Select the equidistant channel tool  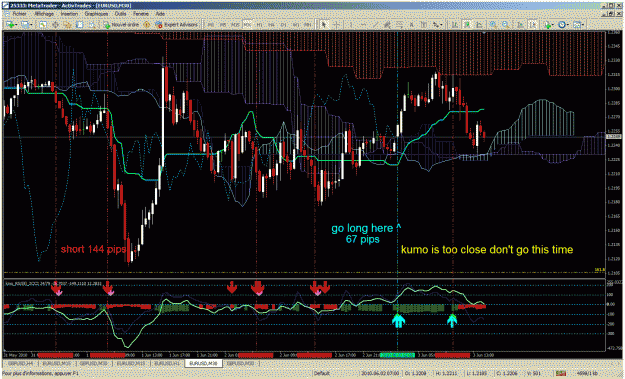pyautogui.click(x=387, y=25)
